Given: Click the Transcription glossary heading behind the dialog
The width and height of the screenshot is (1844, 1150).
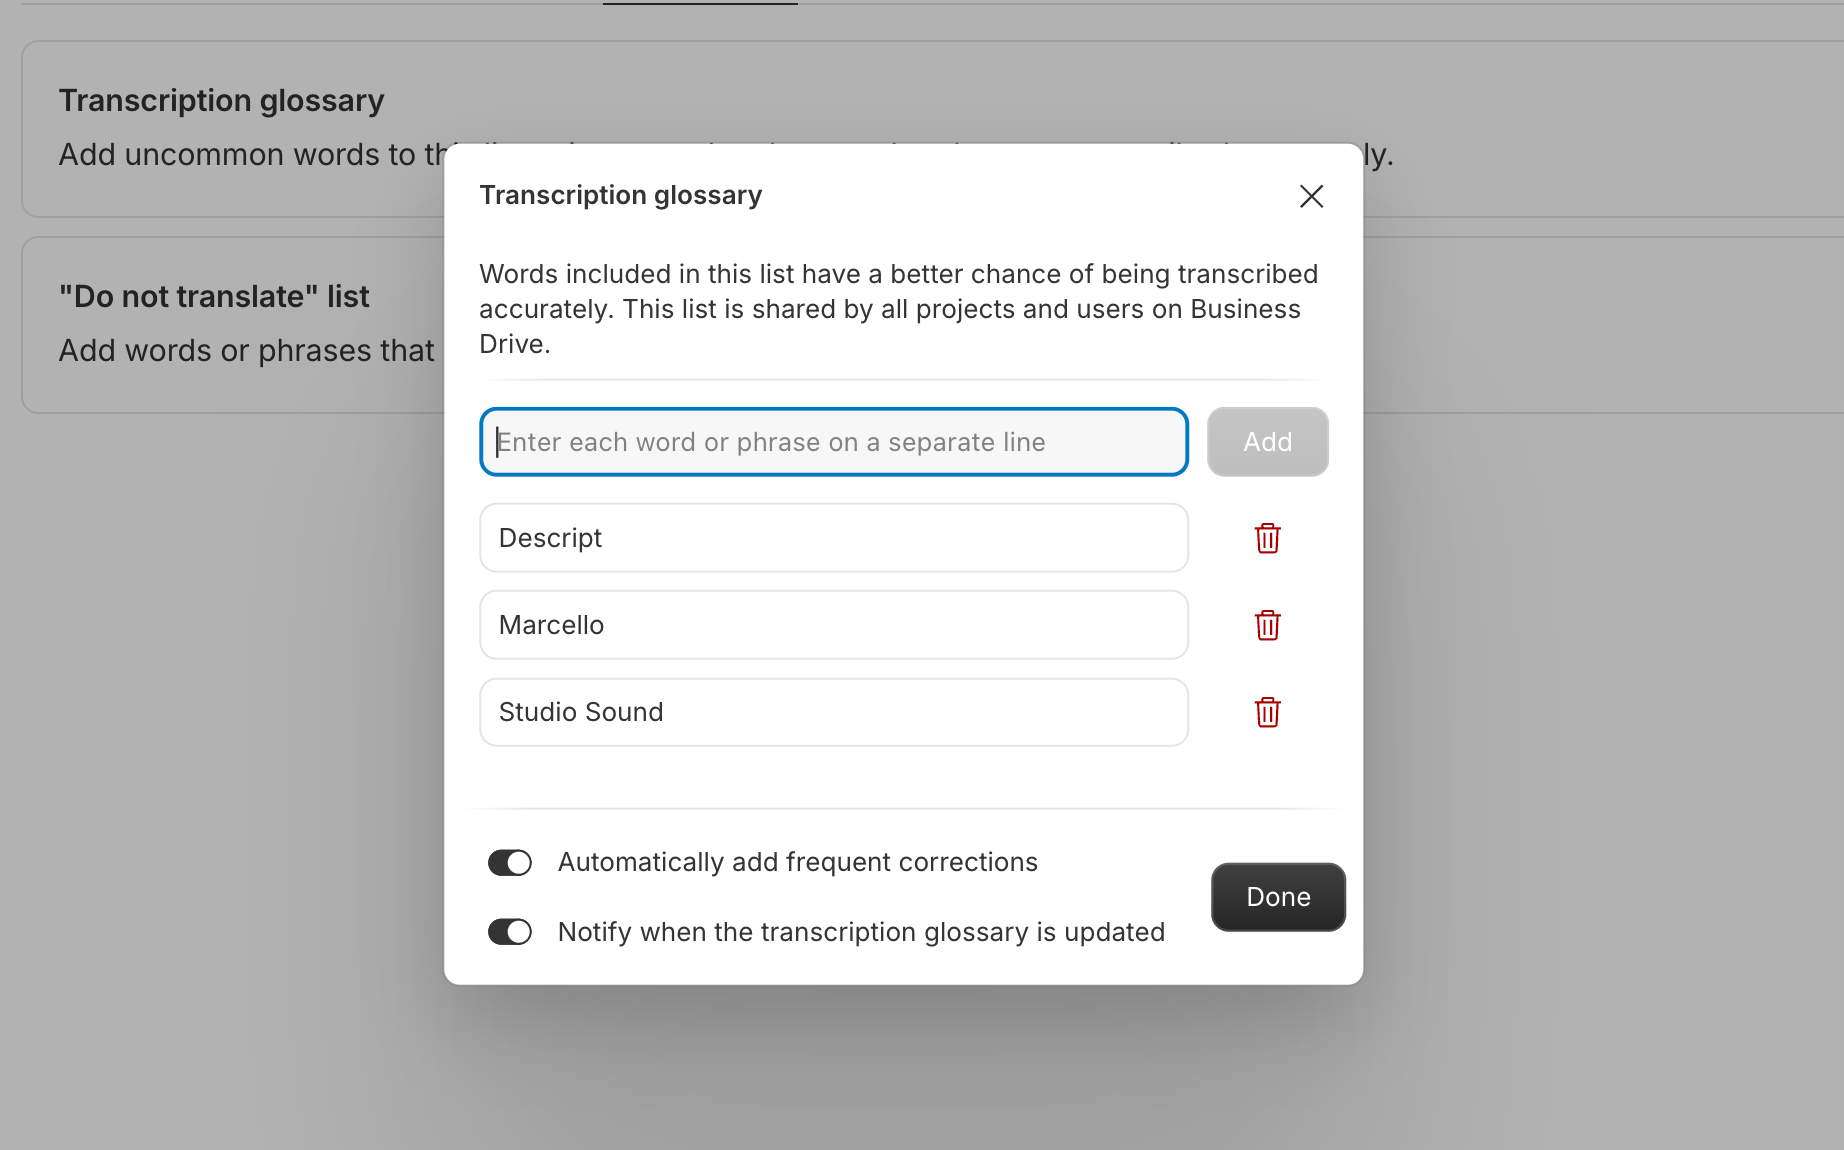Looking at the screenshot, I should [221, 100].
